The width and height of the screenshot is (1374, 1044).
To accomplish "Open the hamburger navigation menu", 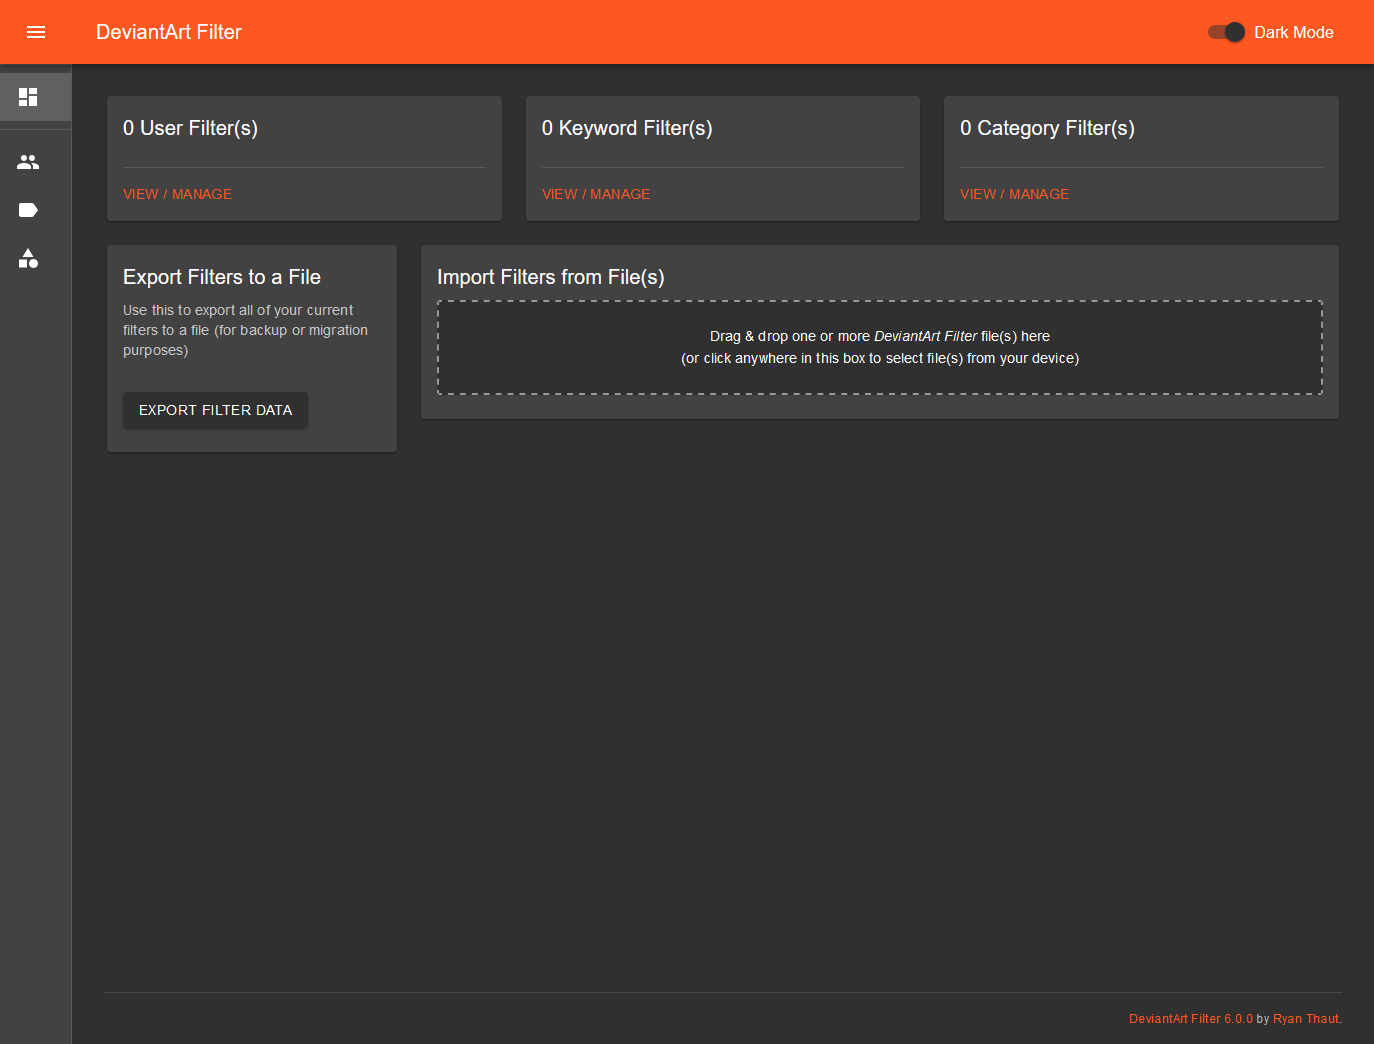I will coord(36,32).
